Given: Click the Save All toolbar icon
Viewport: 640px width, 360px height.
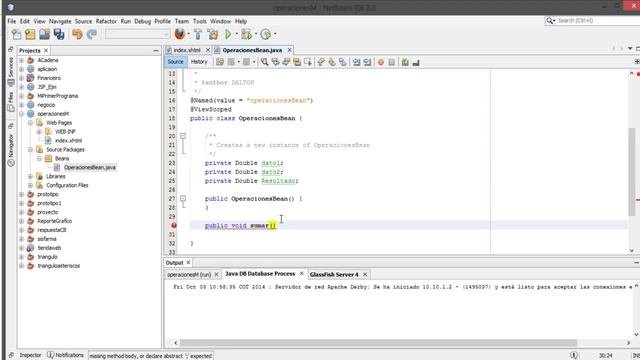Looking at the screenshot, I should point(59,34).
